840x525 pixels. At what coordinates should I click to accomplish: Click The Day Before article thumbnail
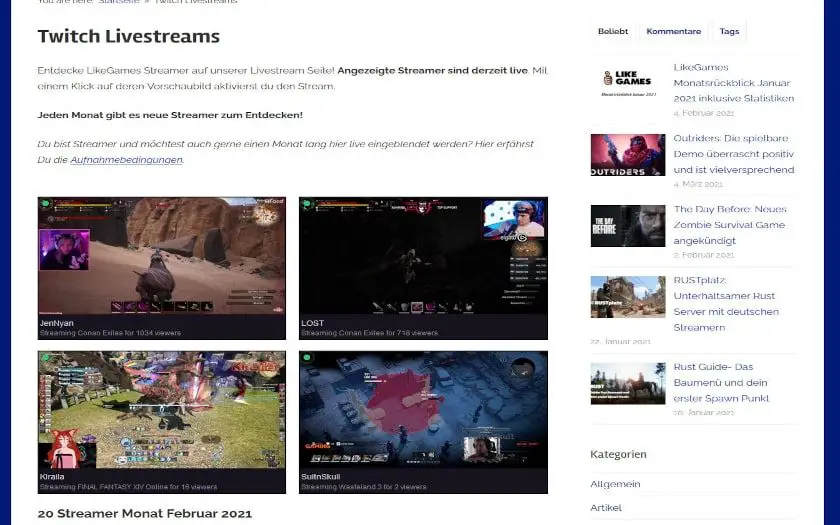tap(628, 226)
